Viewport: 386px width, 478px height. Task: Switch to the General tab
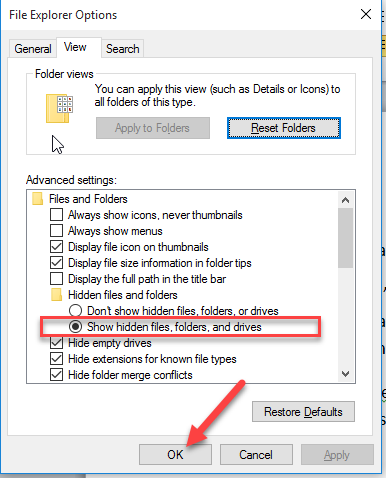(33, 49)
